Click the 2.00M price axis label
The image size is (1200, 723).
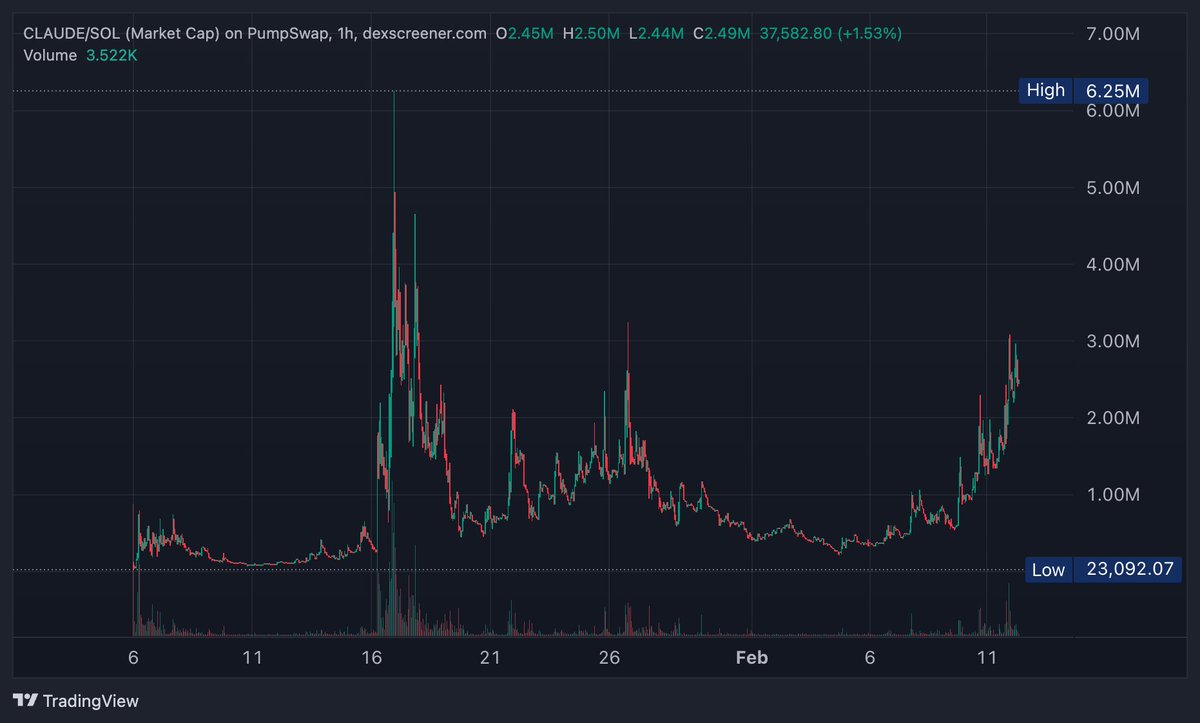point(1112,418)
